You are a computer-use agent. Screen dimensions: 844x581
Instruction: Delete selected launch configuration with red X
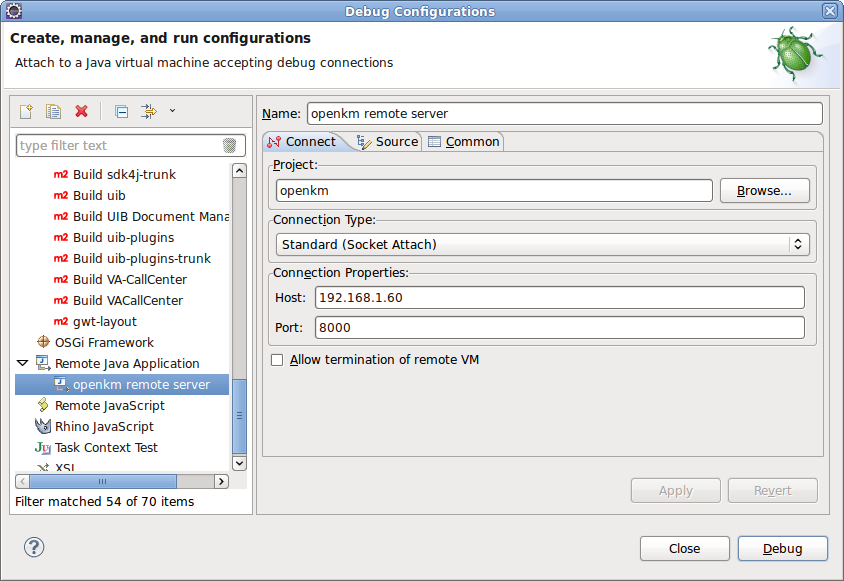(x=82, y=111)
